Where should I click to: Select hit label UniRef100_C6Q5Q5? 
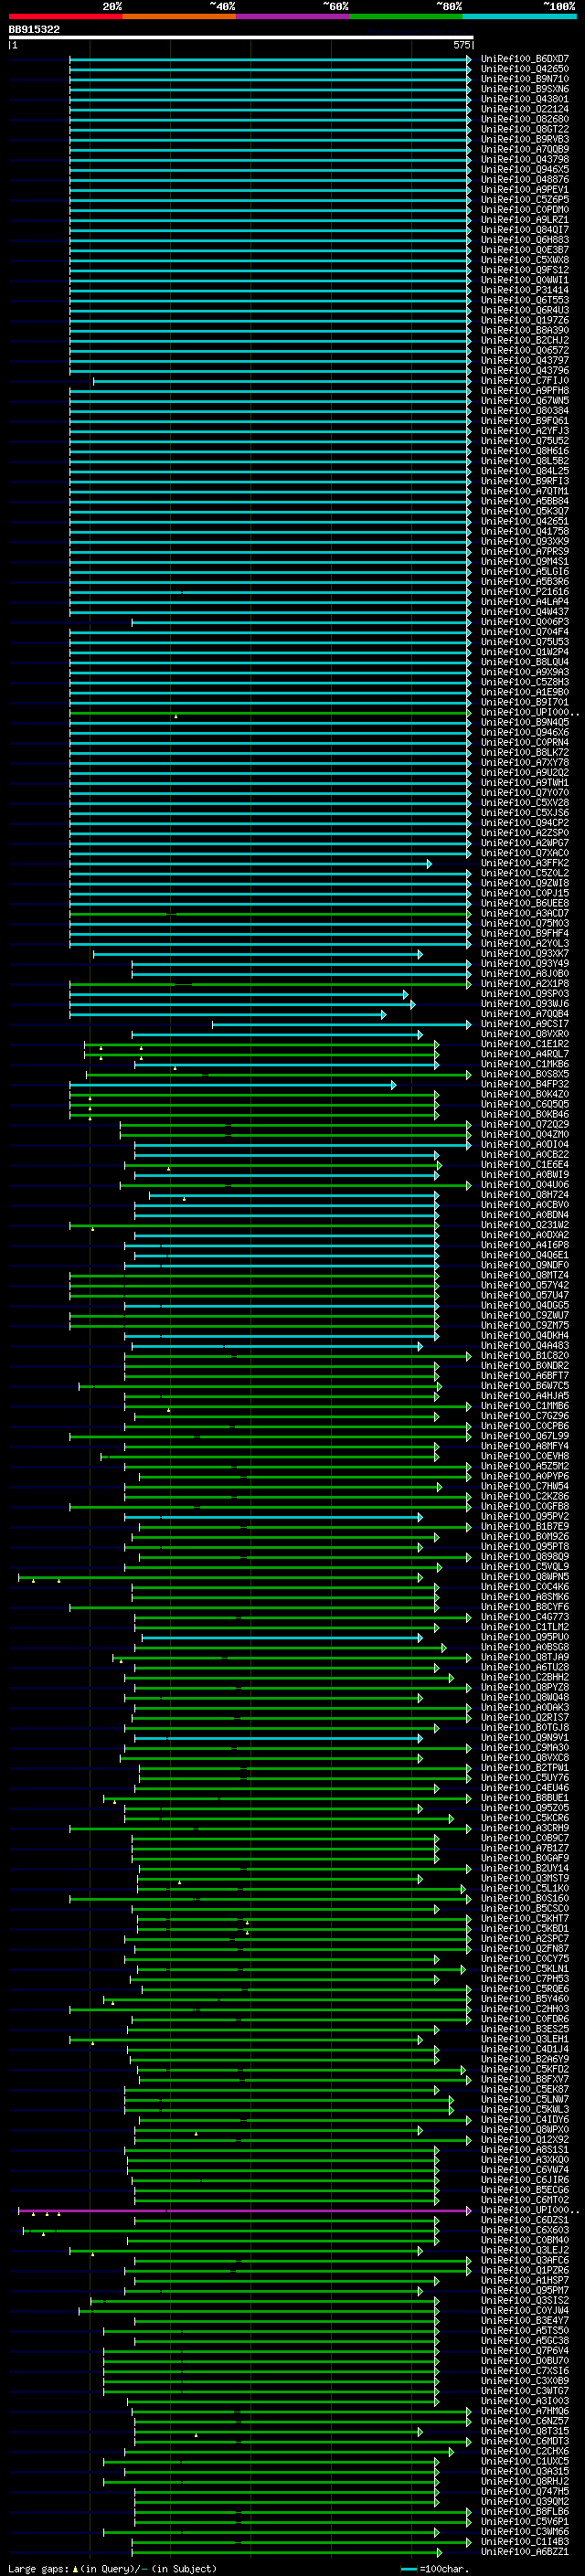pos(525,1104)
